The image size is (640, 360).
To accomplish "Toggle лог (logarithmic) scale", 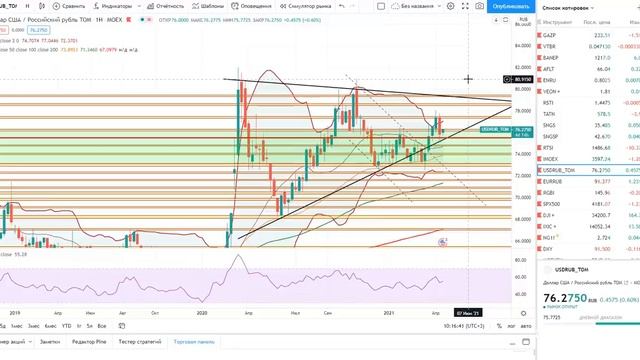I will [511, 326].
